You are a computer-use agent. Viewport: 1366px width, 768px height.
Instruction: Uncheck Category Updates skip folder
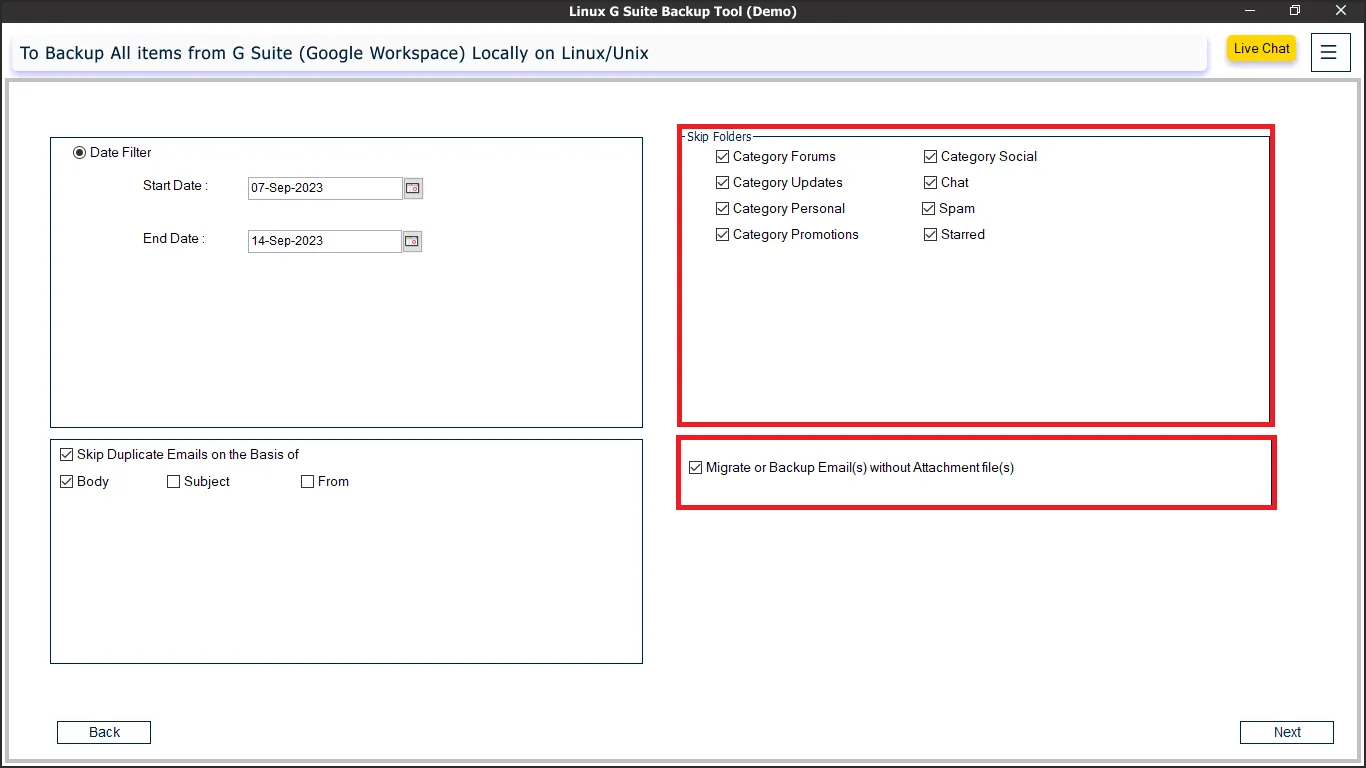pyautogui.click(x=723, y=183)
